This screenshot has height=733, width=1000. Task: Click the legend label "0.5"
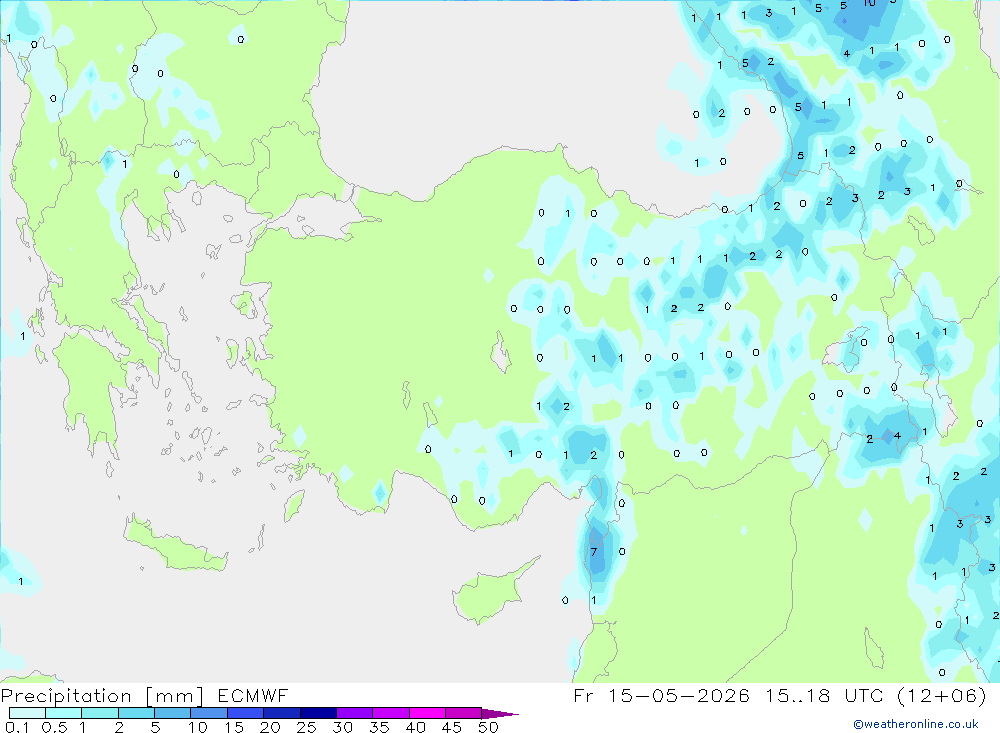pos(54,727)
